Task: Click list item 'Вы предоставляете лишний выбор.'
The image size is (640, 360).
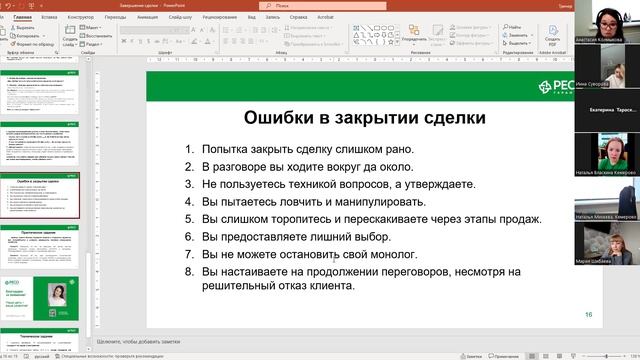Action: coord(296,237)
